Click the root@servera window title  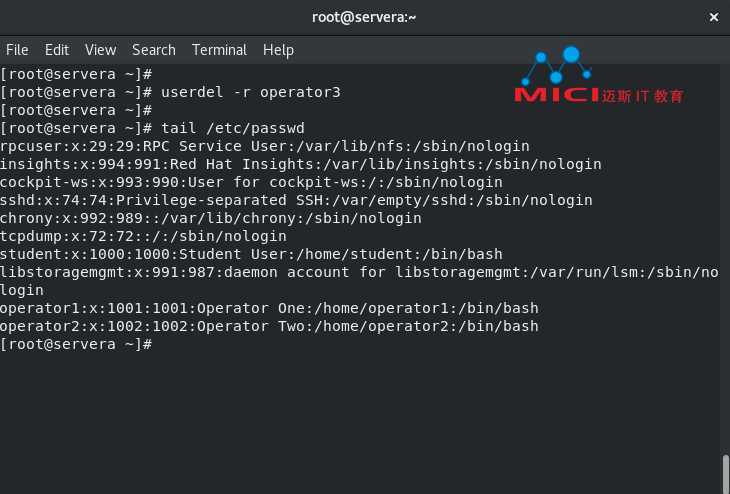[x=364, y=17]
